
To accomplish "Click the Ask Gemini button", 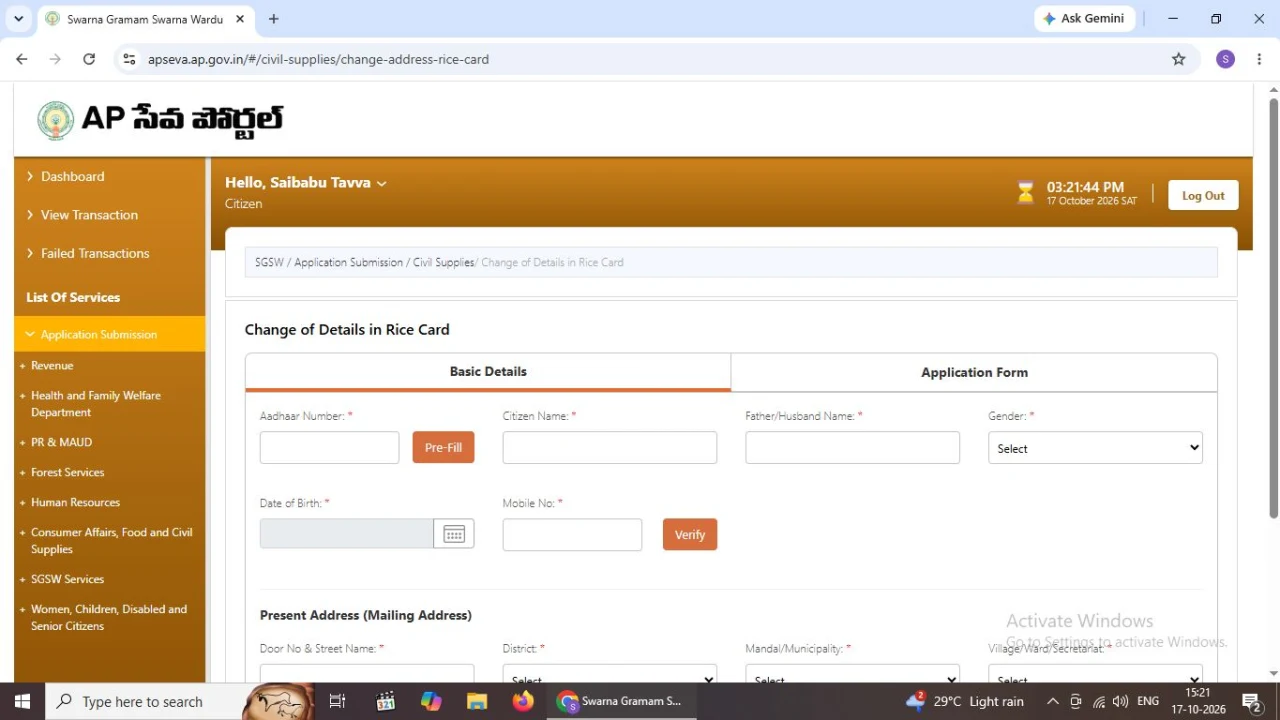I will [1083, 19].
